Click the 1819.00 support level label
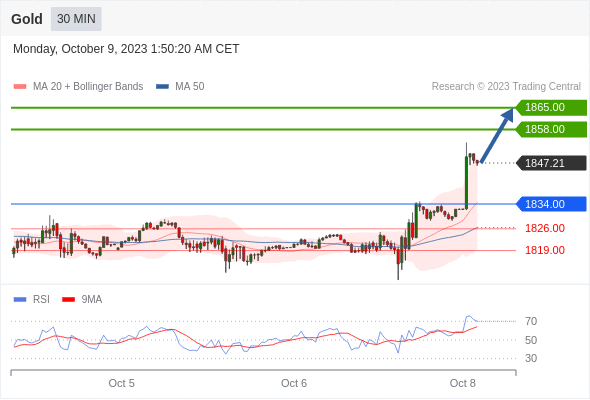590x400 pixels. 545,250
